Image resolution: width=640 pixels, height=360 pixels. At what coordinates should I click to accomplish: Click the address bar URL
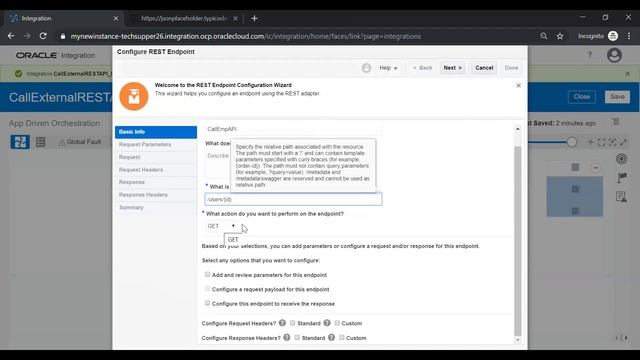(245, 36)
